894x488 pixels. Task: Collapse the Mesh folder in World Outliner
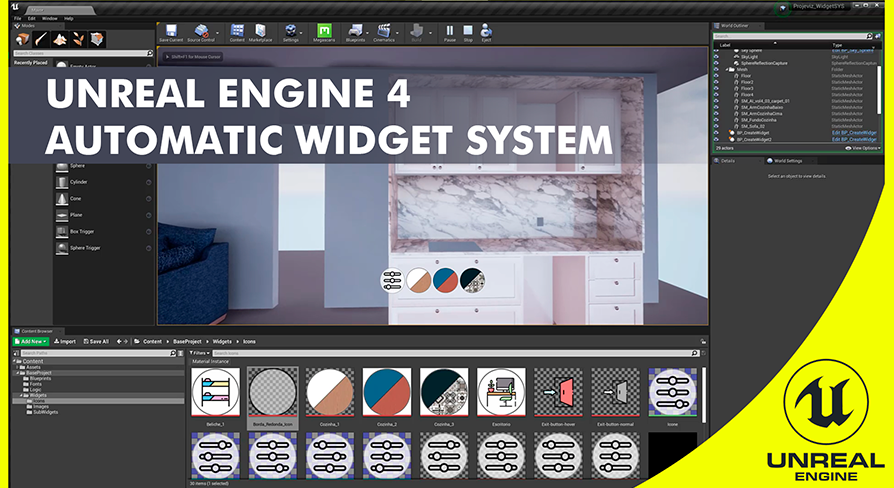(x=727, y=70)
